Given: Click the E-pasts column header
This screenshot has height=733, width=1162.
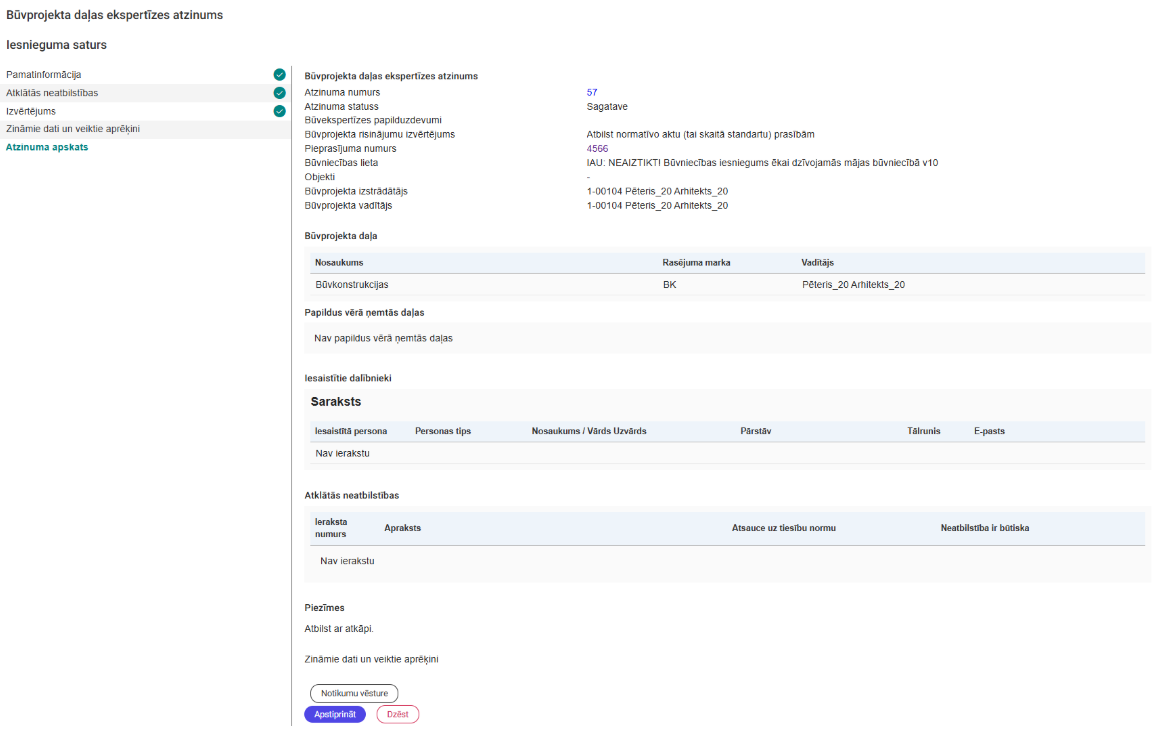Looking at the screenshot, I should click(x=989, y=431).
